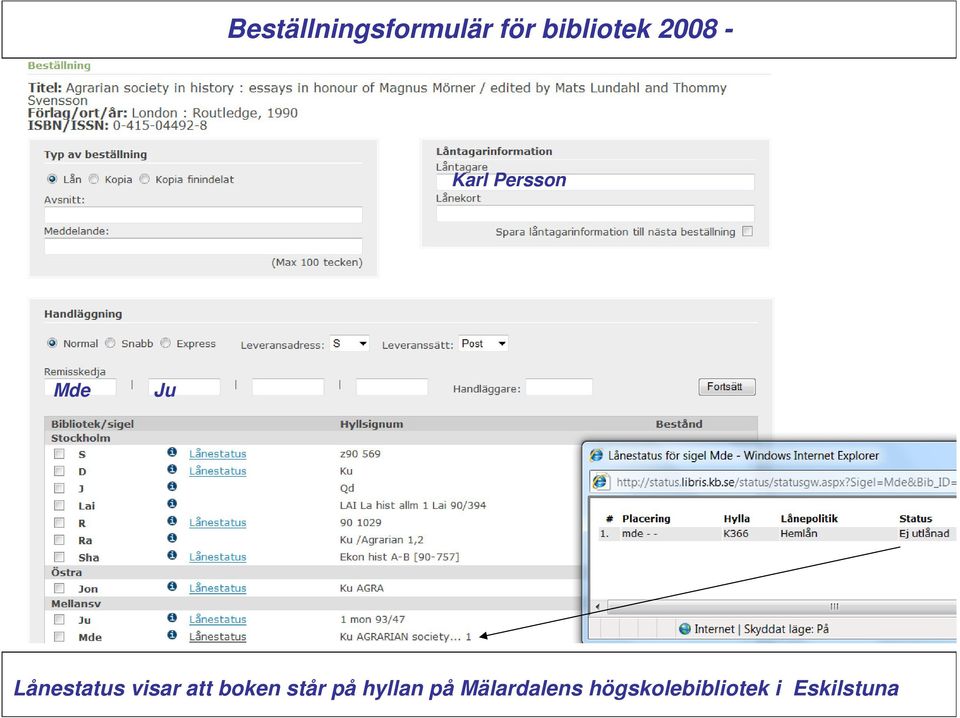Viewport: 960px width, 718px height.
Task: Click shelf mark Ekon hist A-B [90-757]
Action: click(x=399, y=556)
